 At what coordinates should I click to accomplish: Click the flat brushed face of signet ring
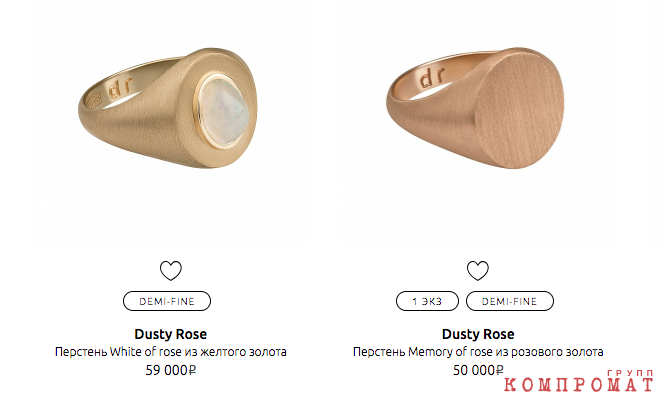coord(520,108)
